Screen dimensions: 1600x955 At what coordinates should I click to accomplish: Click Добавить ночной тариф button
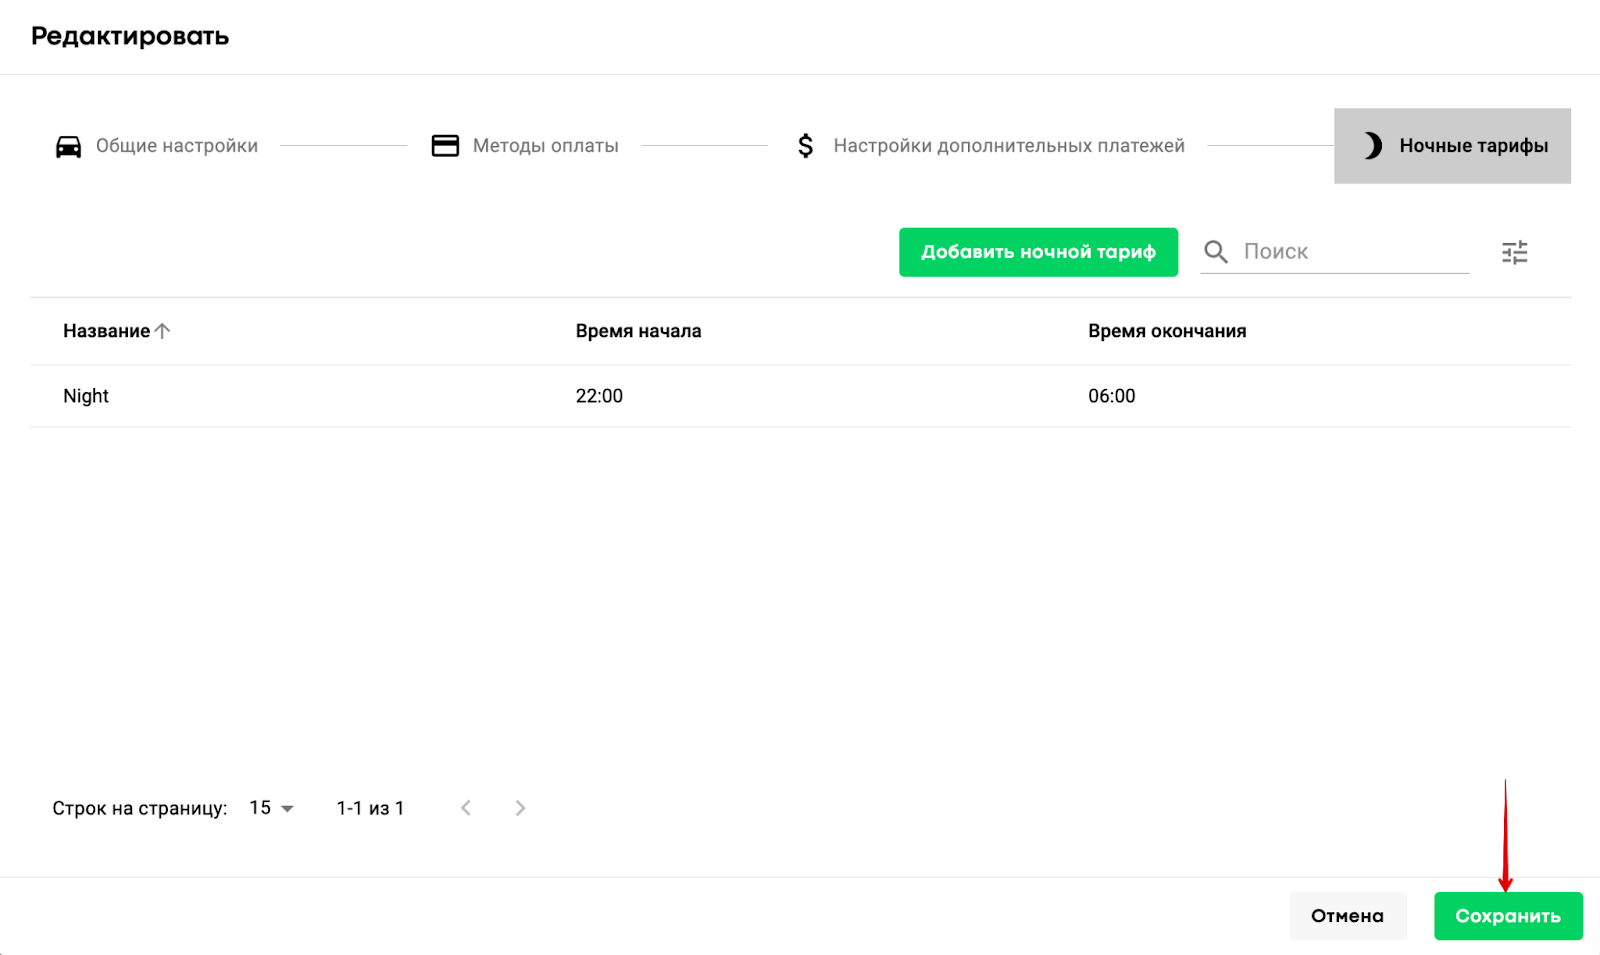1038,252
